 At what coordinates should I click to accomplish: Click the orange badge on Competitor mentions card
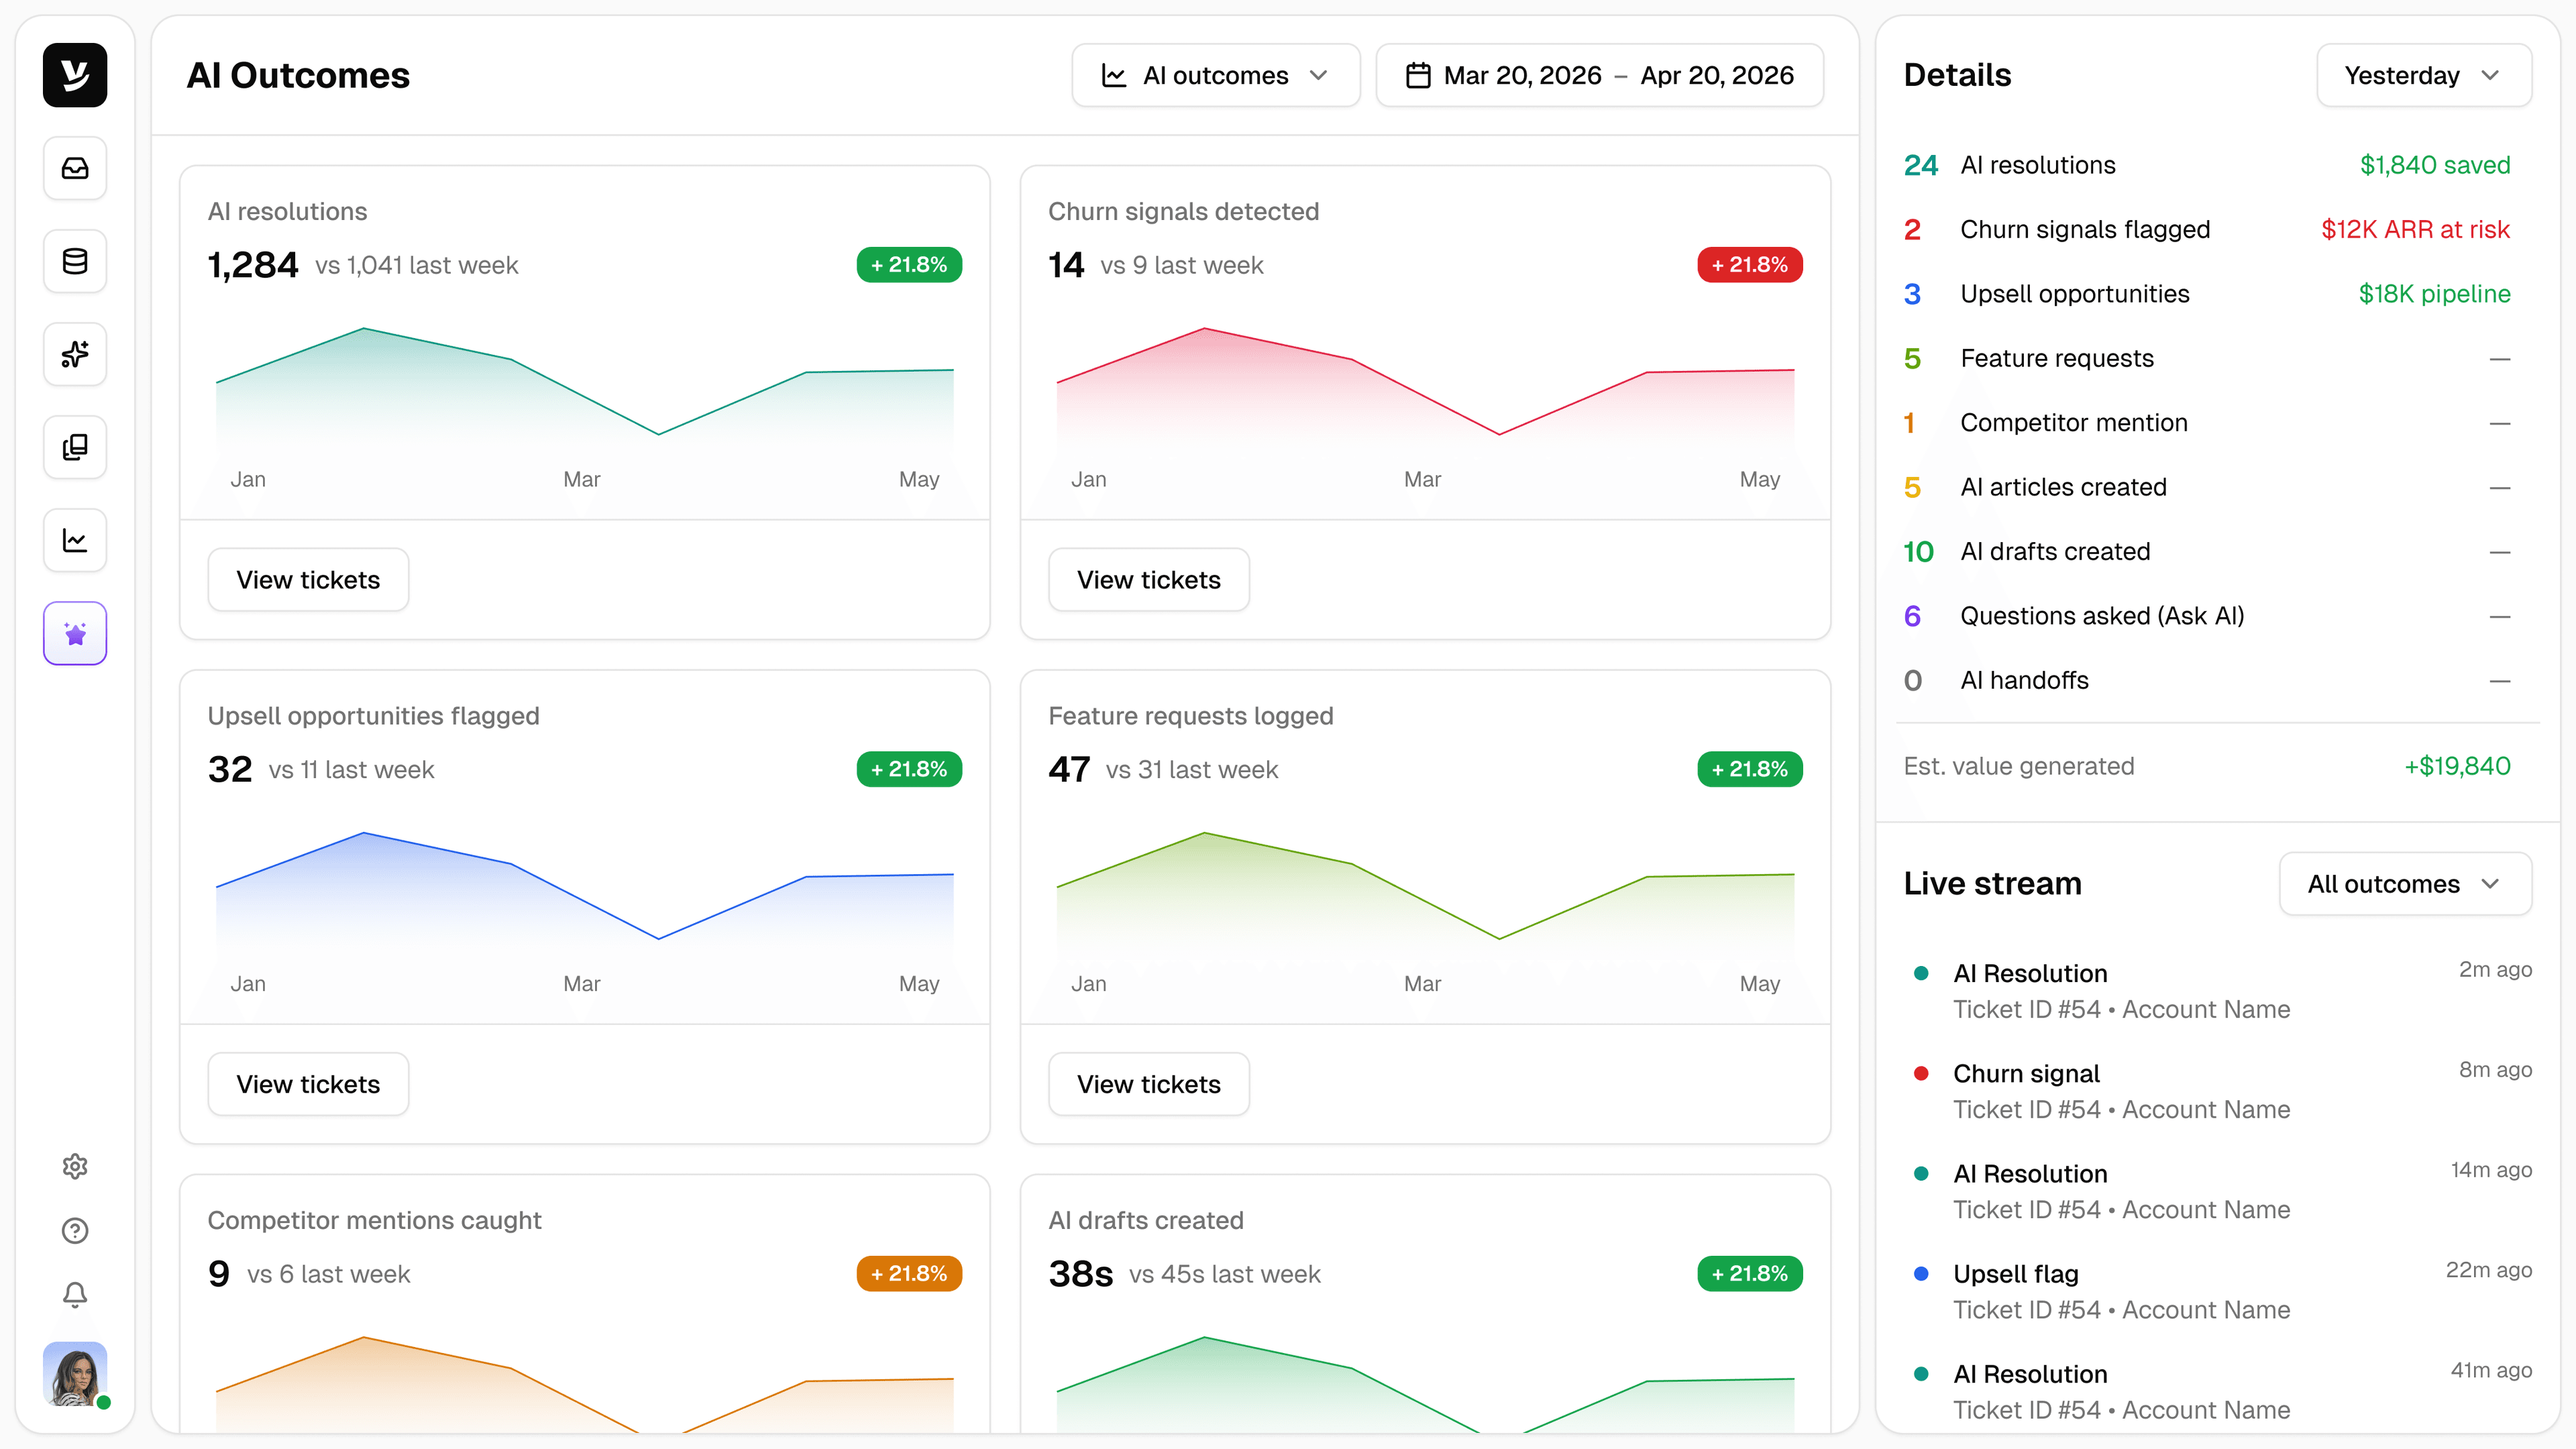909,1273
